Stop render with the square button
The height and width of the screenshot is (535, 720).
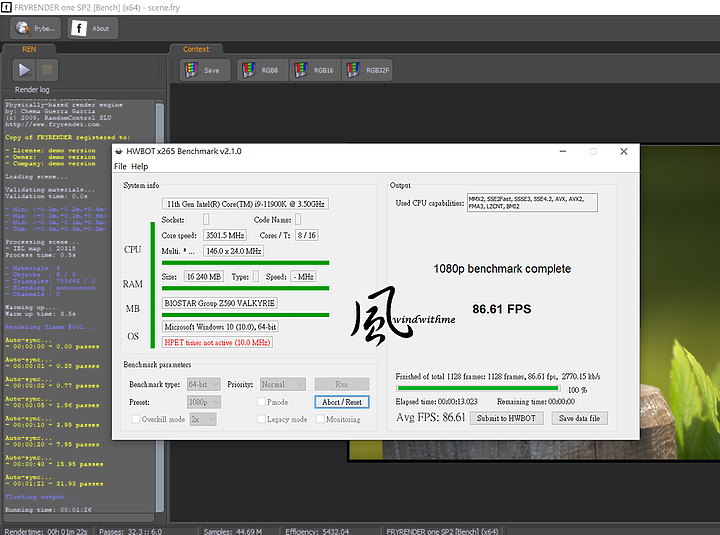click(x=47, y=70)
